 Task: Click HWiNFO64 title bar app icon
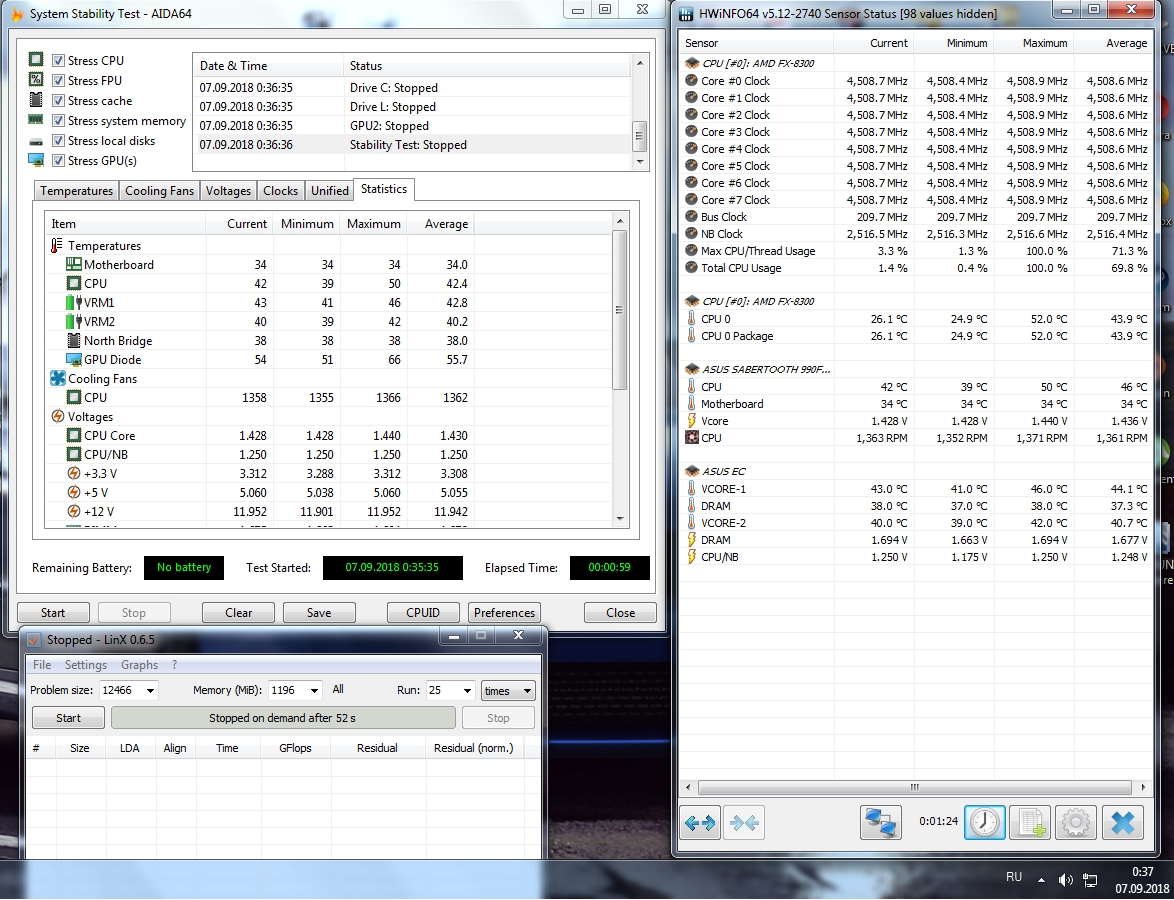click(686, 13)
